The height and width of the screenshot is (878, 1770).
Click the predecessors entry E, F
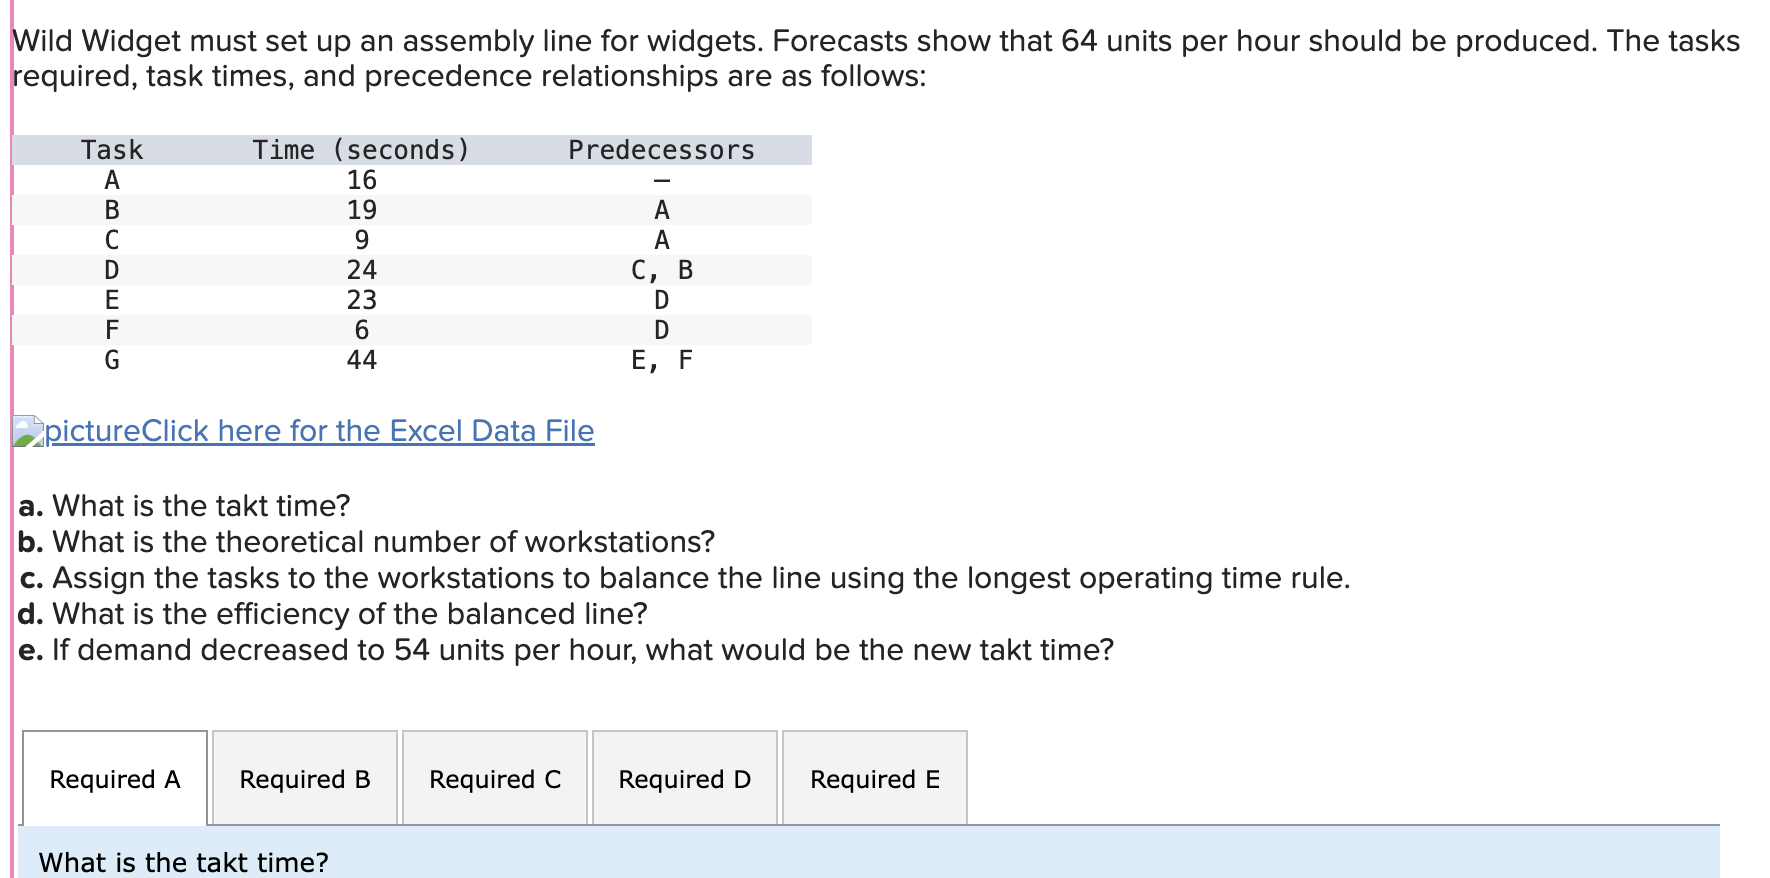662,360
